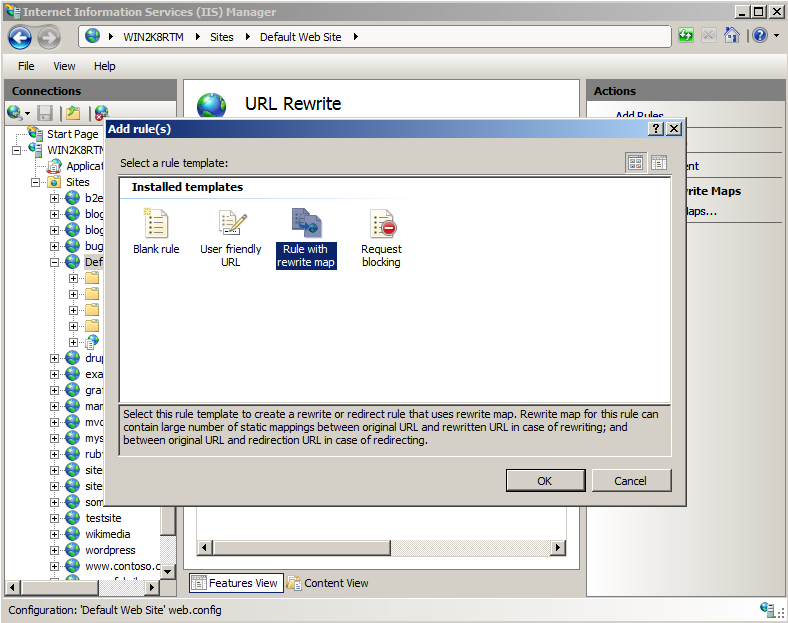
Task: Cancel the Add rule(s) dialog
Action: coord(631,481)
